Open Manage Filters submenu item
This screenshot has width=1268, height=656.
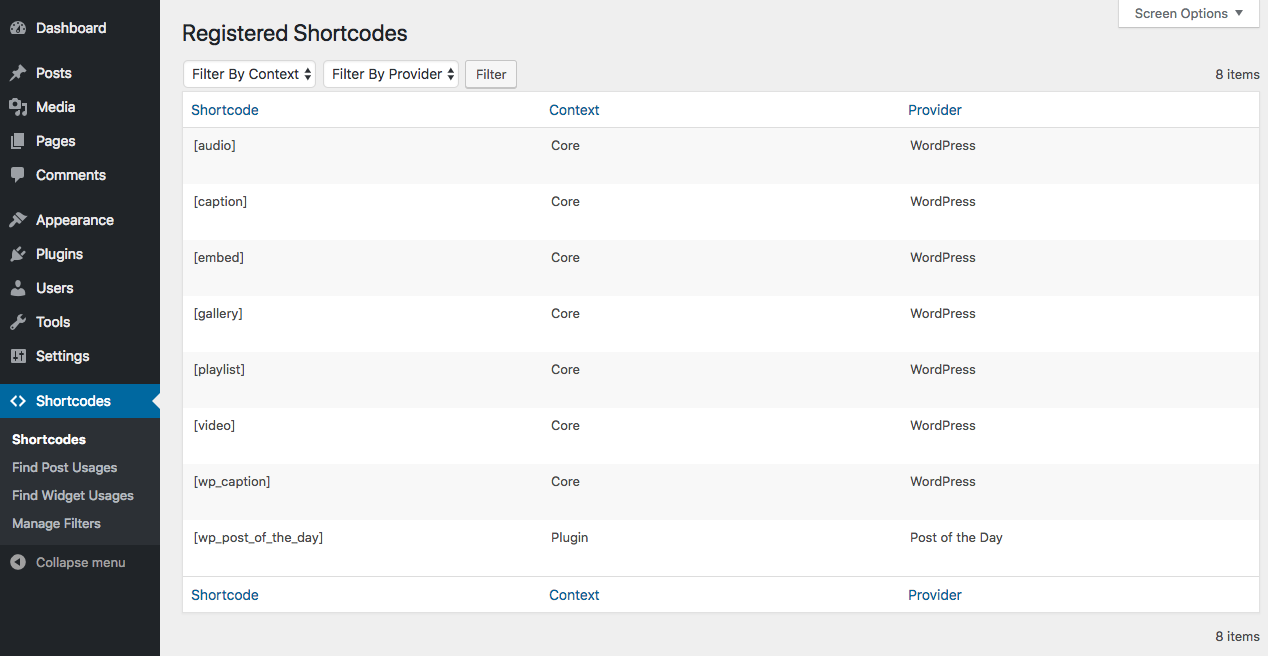[56, 523]
